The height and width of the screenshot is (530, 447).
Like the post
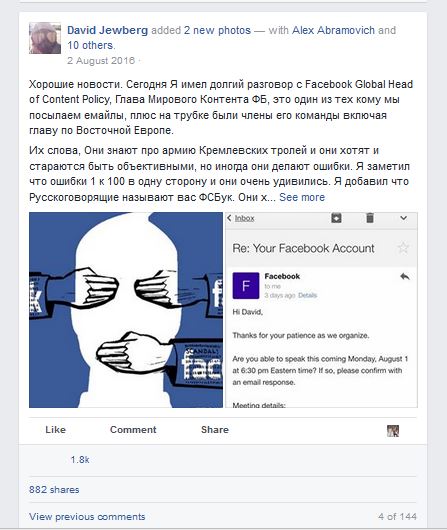[x=55, y=430]
